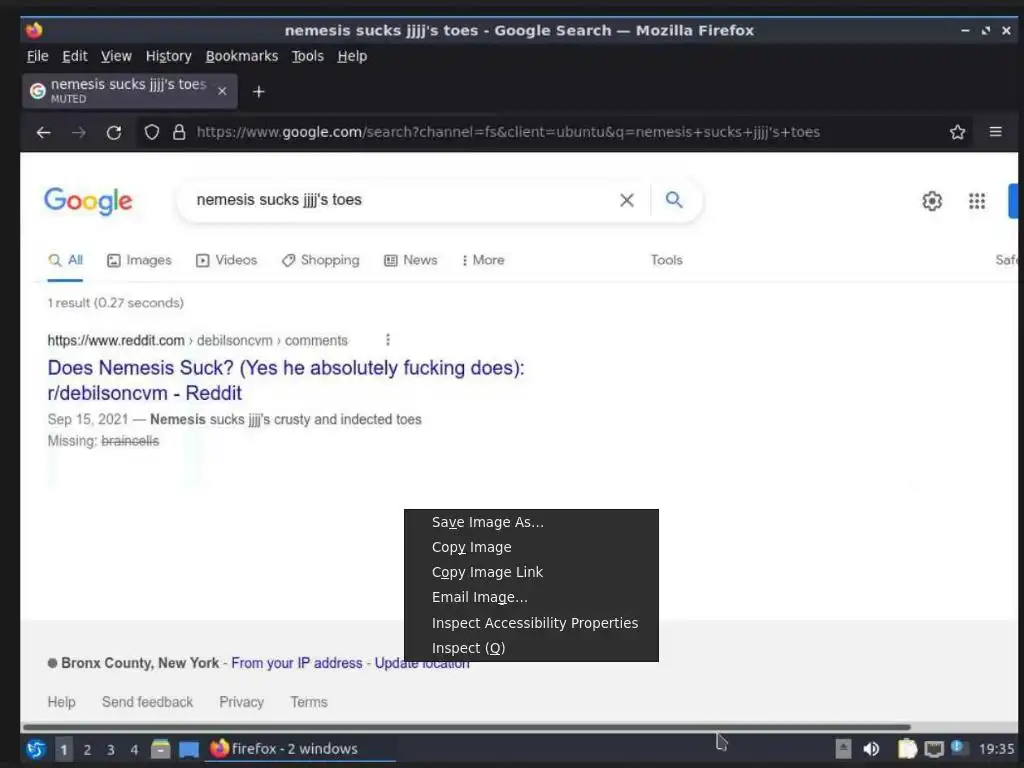Switch to the News results tab
Screen dimensions: 1024x768
(x=411, y=260)
